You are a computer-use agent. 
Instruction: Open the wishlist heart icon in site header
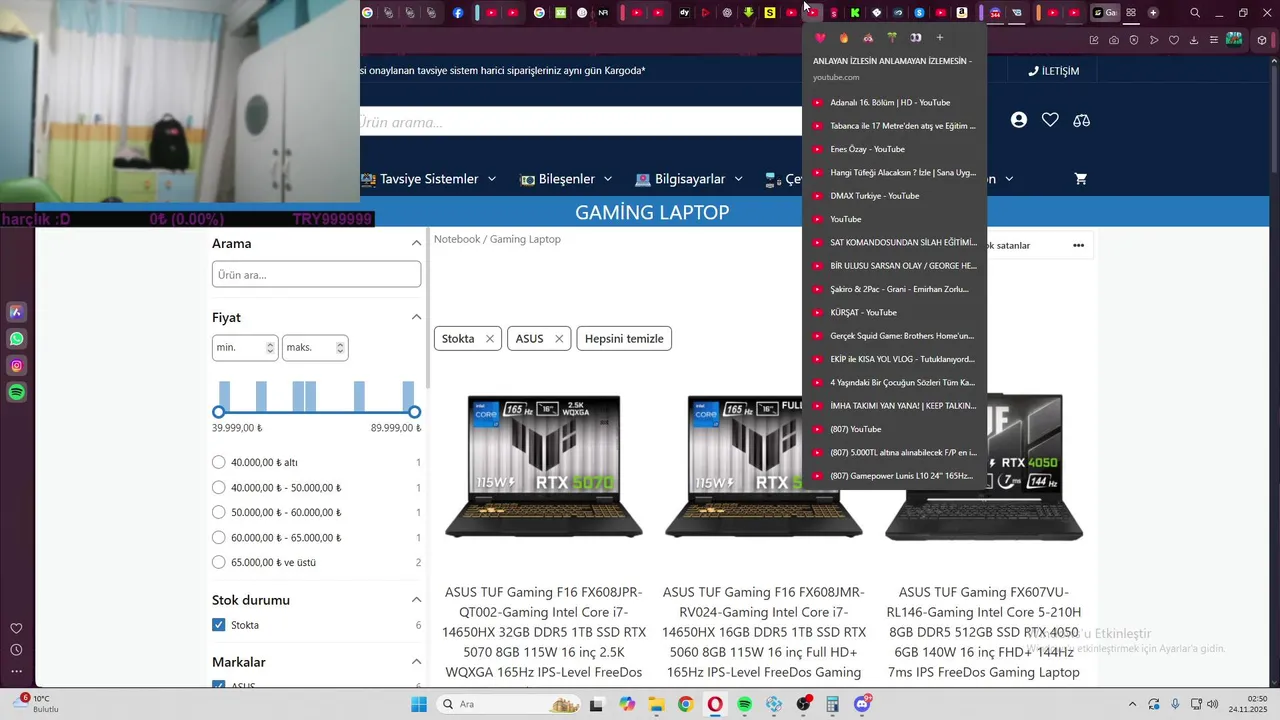[x=1050, y=120]
